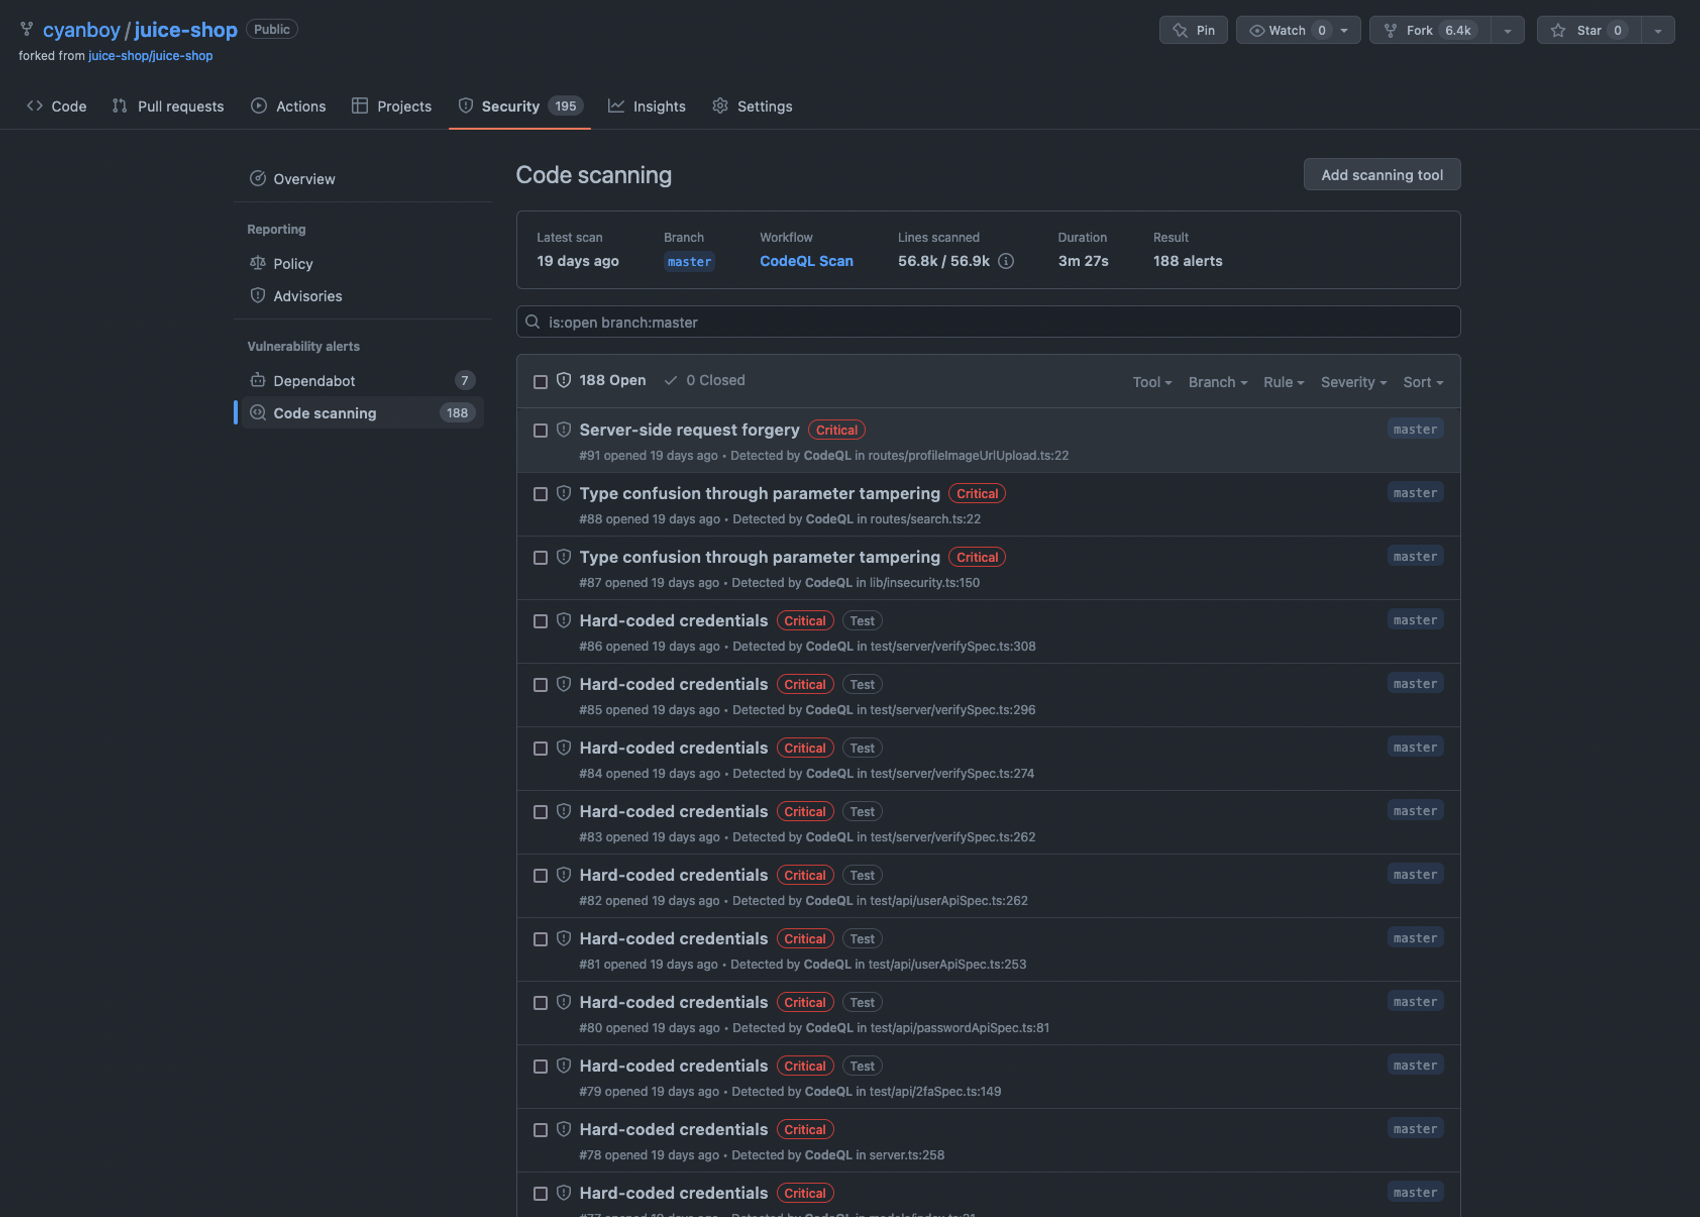1700x1217 pixels.
Task: Click the shield icon on alert #83
Action: 564,811
